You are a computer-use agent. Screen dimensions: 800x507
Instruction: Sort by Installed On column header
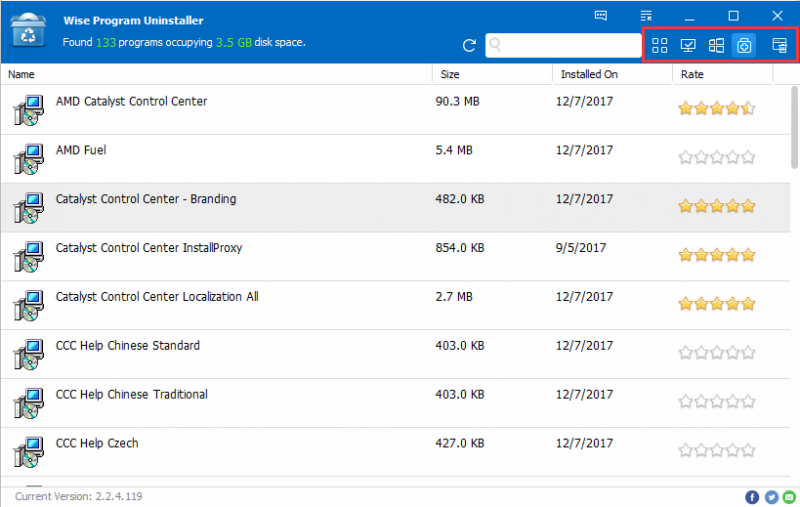coord(612,74)
